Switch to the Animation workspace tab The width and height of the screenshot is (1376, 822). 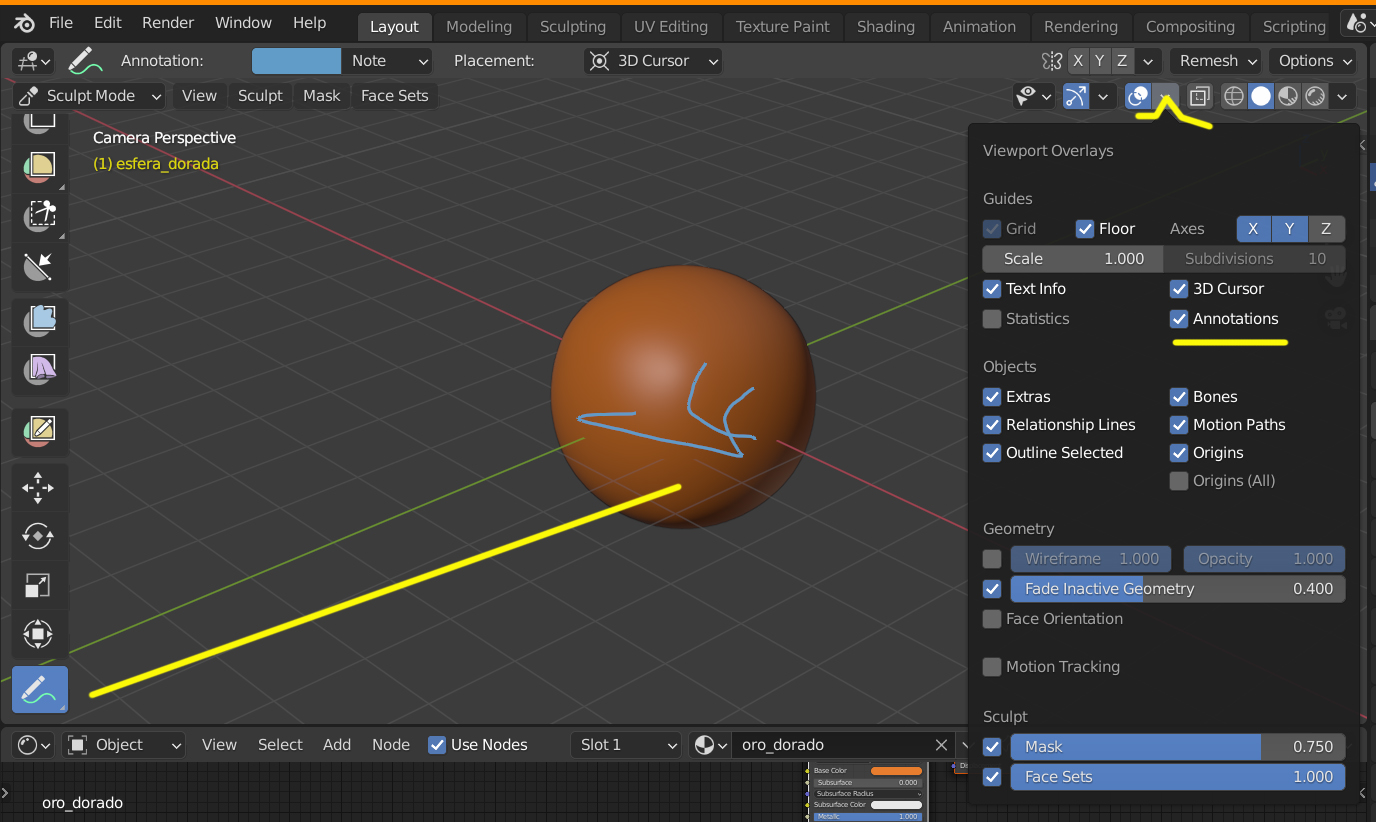pos(979,27)
